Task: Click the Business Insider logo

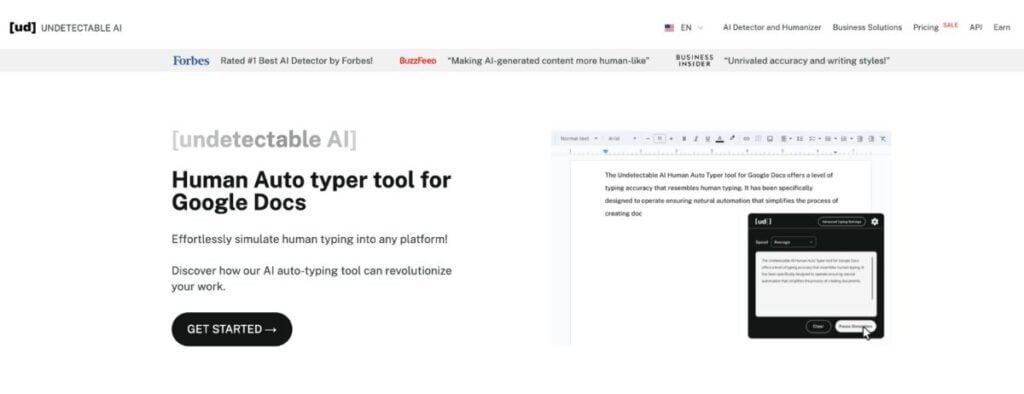Action: coord(694,61)
